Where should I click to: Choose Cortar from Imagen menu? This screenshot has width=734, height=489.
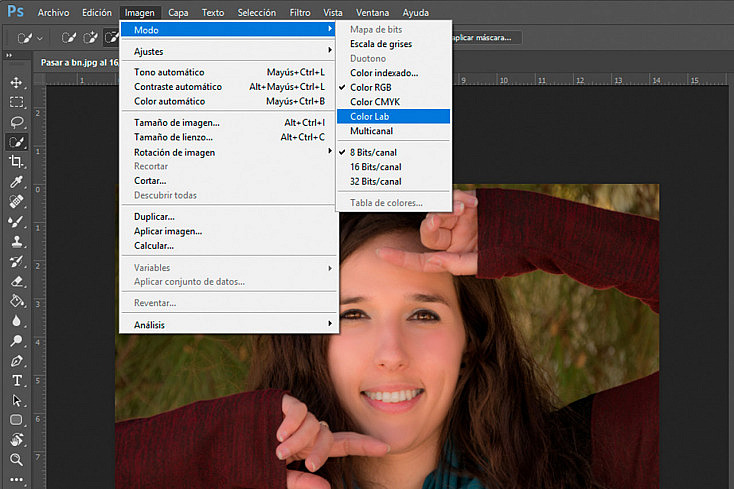click(228, 181)
